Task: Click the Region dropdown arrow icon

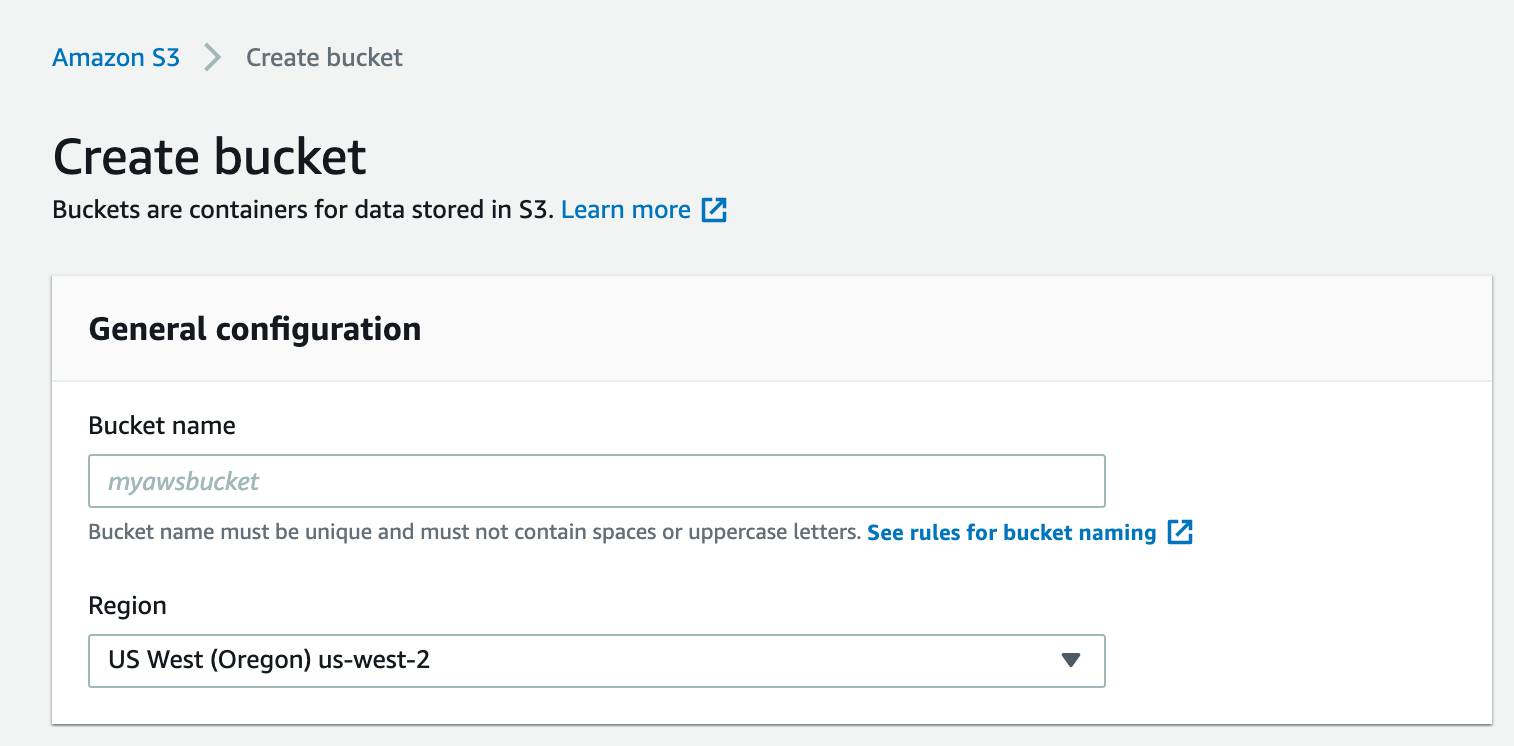Action: point(1071,660)
